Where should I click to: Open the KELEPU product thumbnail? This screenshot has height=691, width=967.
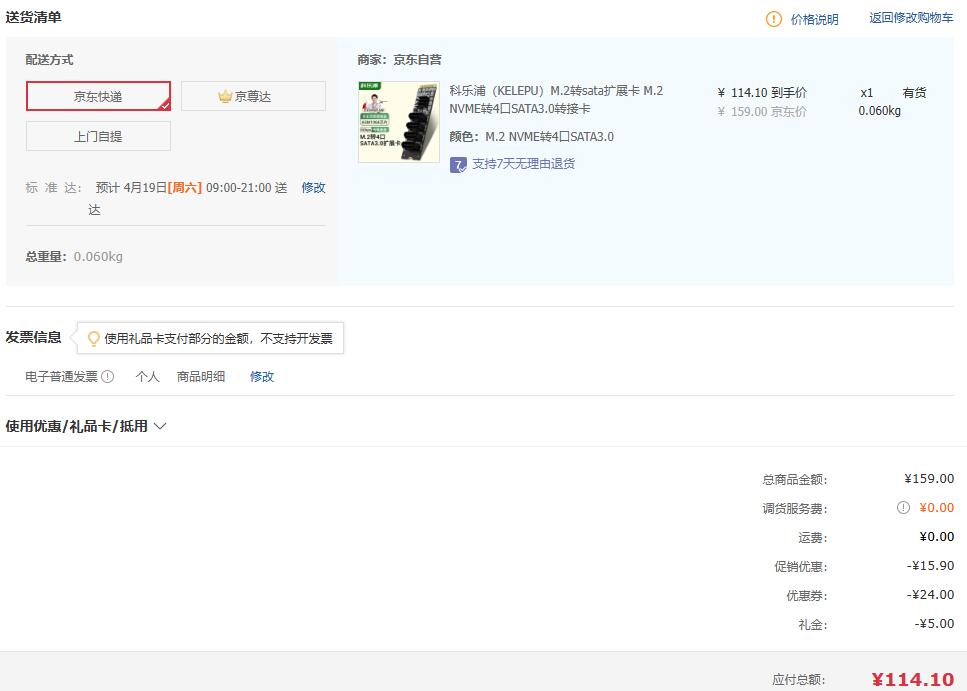click(399, 122)
